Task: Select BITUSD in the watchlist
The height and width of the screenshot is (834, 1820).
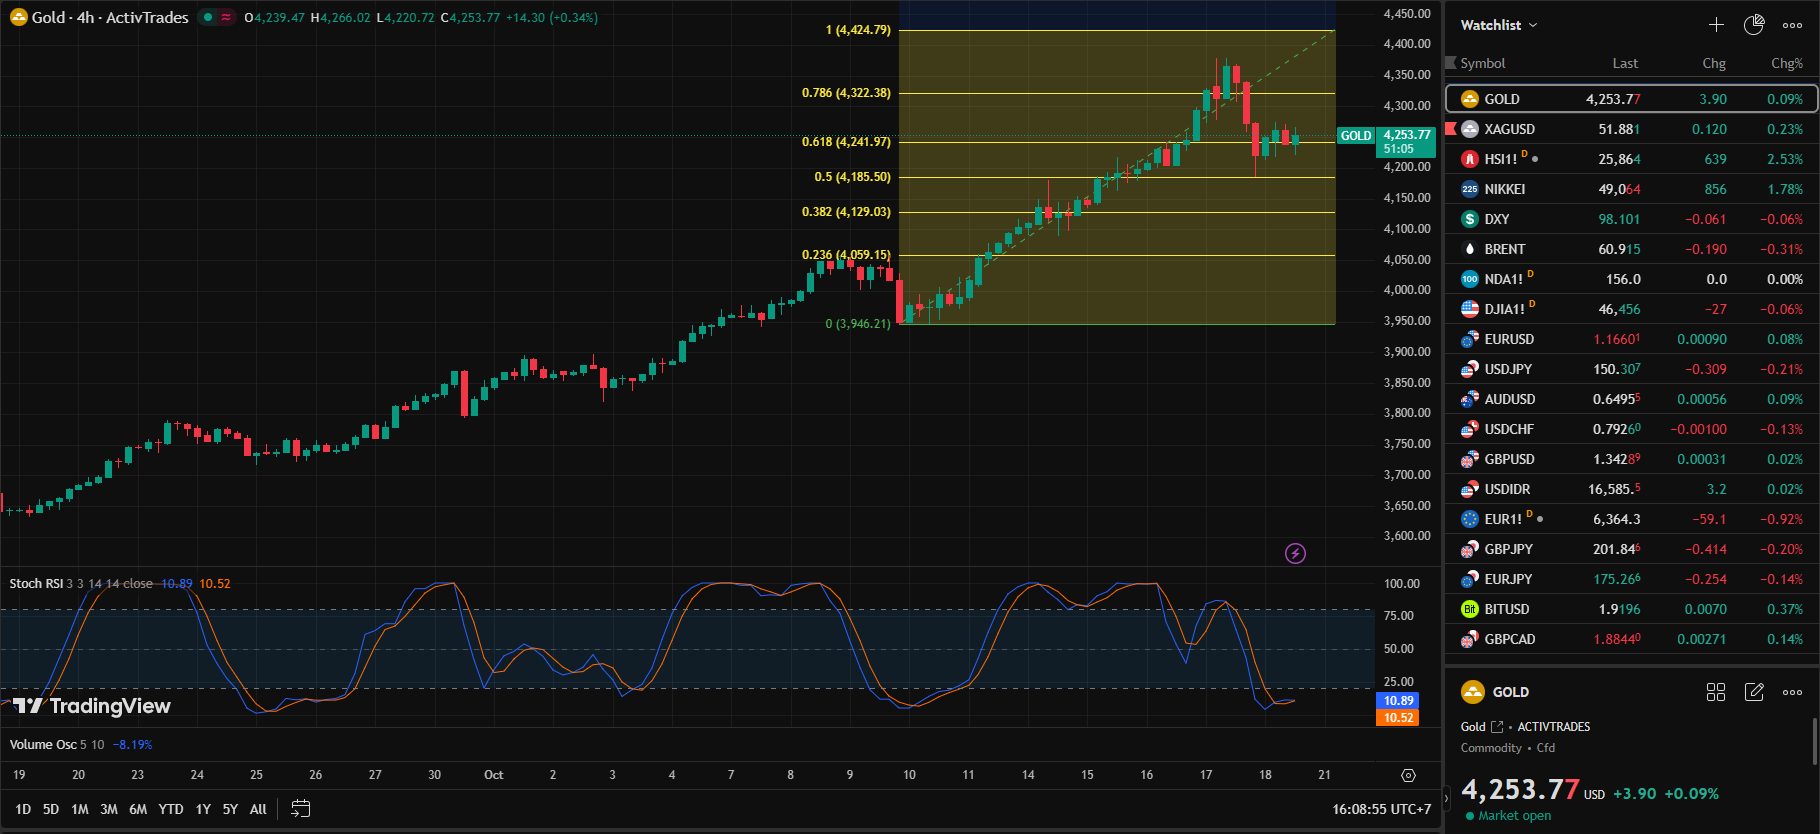Action: tap(1506, 609)
